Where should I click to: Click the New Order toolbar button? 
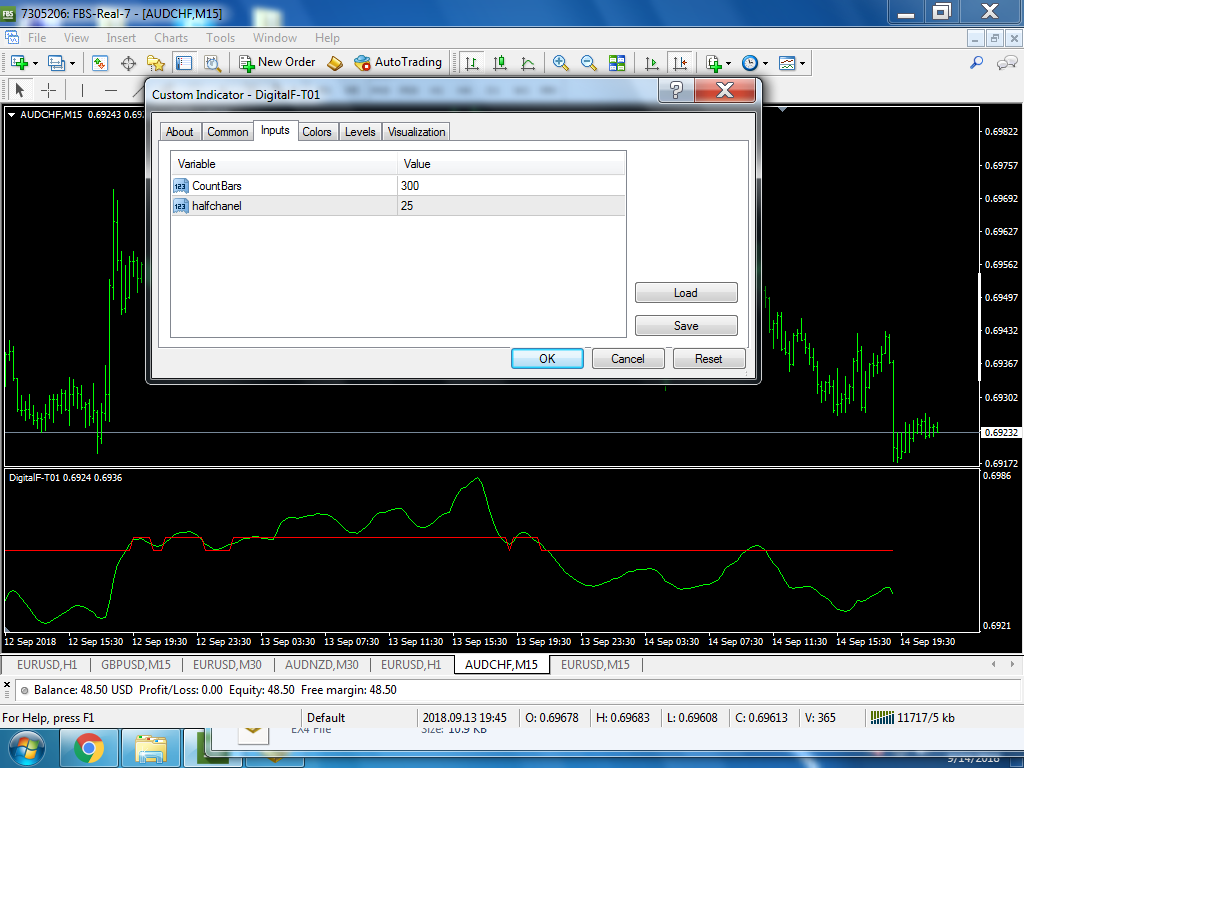(x=278, y=62)
